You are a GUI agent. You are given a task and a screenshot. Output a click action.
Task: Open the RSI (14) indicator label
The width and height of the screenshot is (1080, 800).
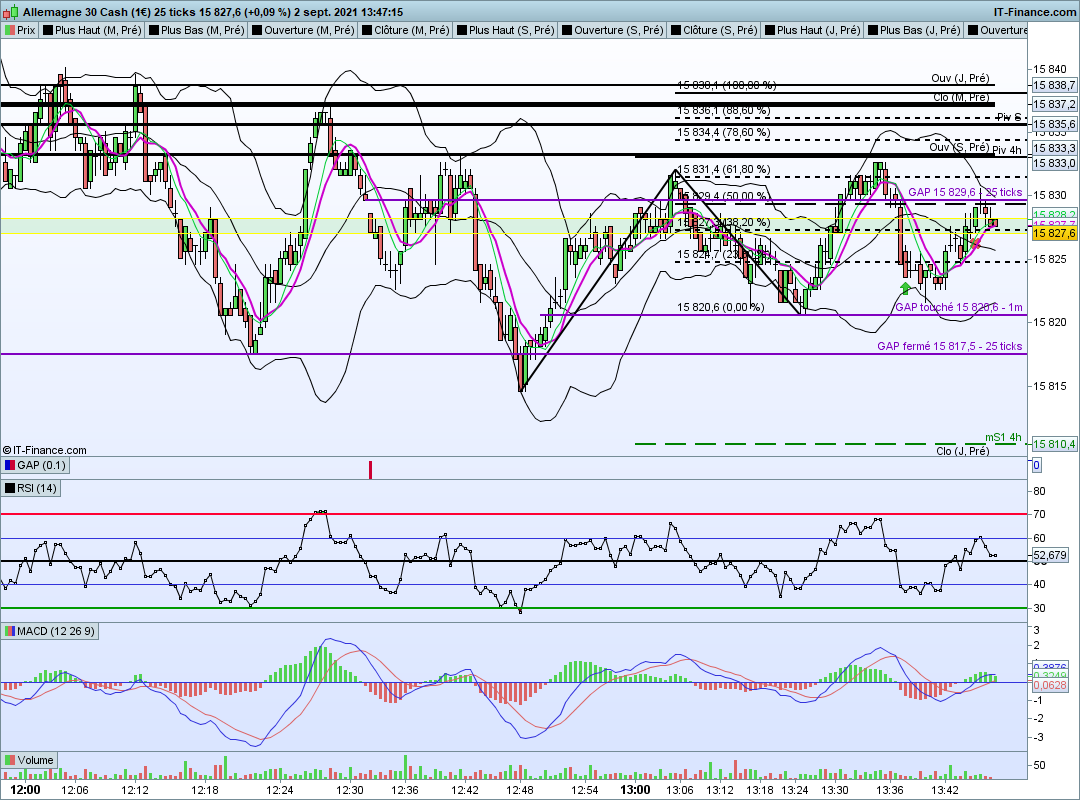tap(31, 488)
